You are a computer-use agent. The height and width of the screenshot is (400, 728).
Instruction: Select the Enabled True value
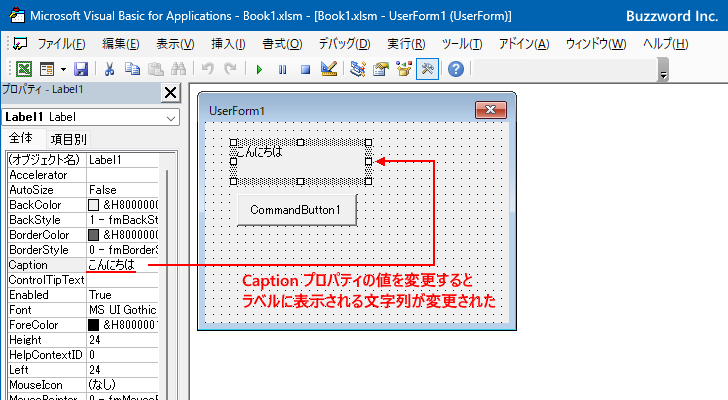pyautogui.click(x=123, y=295)
